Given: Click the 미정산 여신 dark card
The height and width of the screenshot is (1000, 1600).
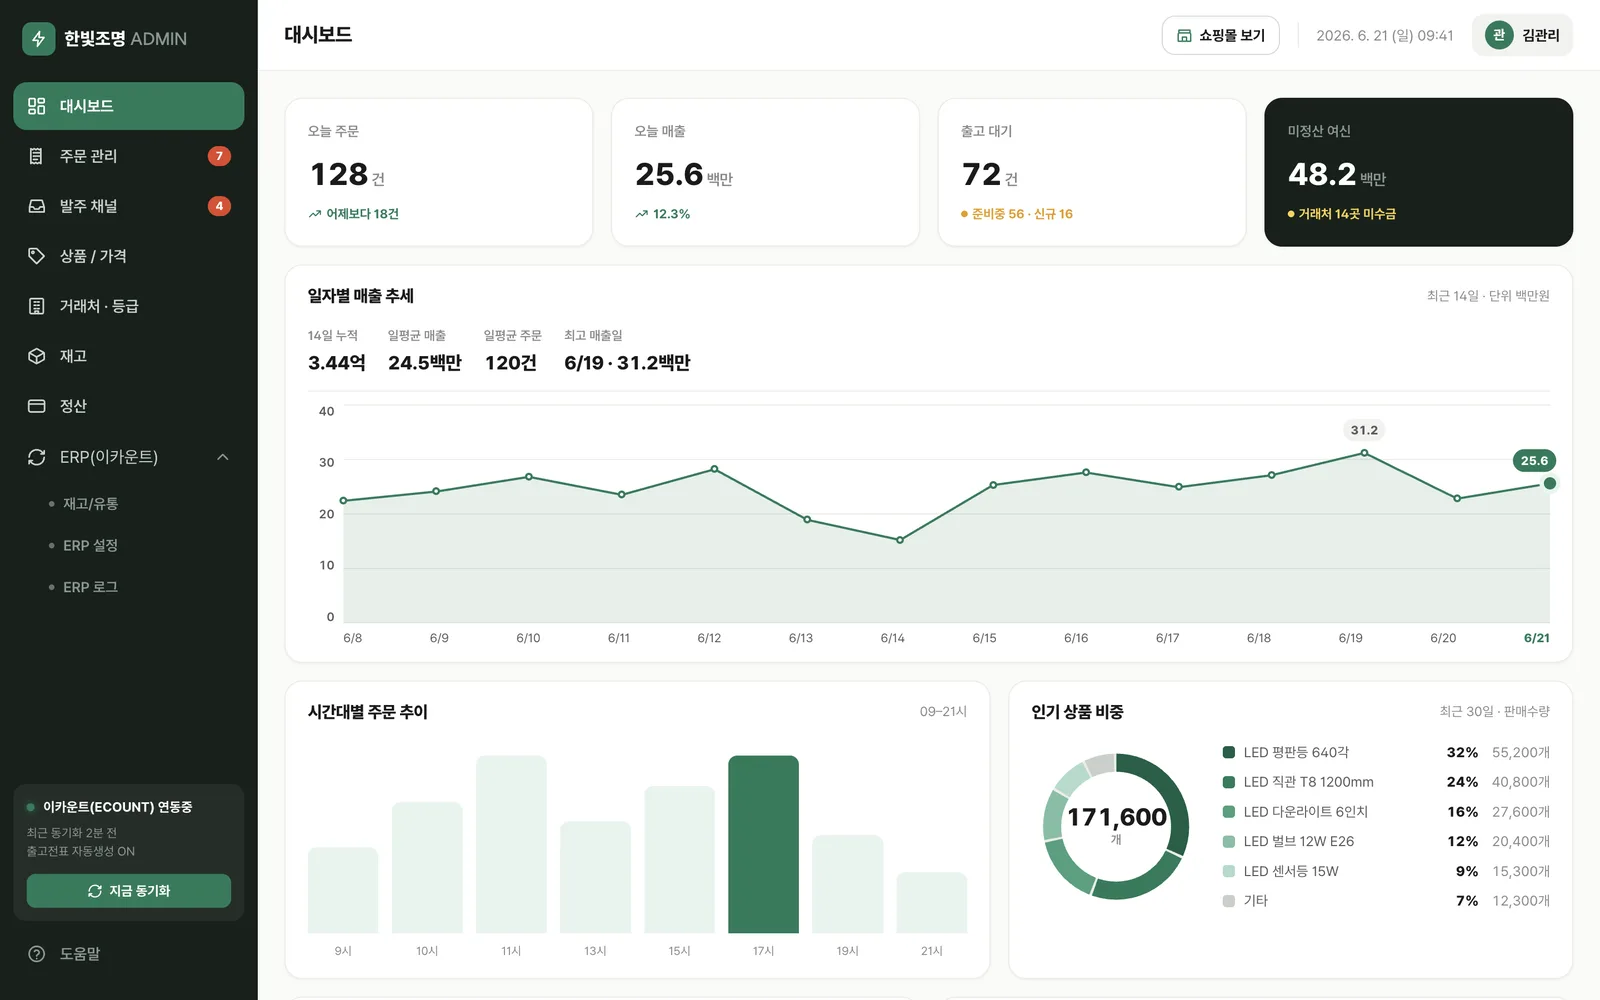Looking at the screenshot, I should 1418,172.
